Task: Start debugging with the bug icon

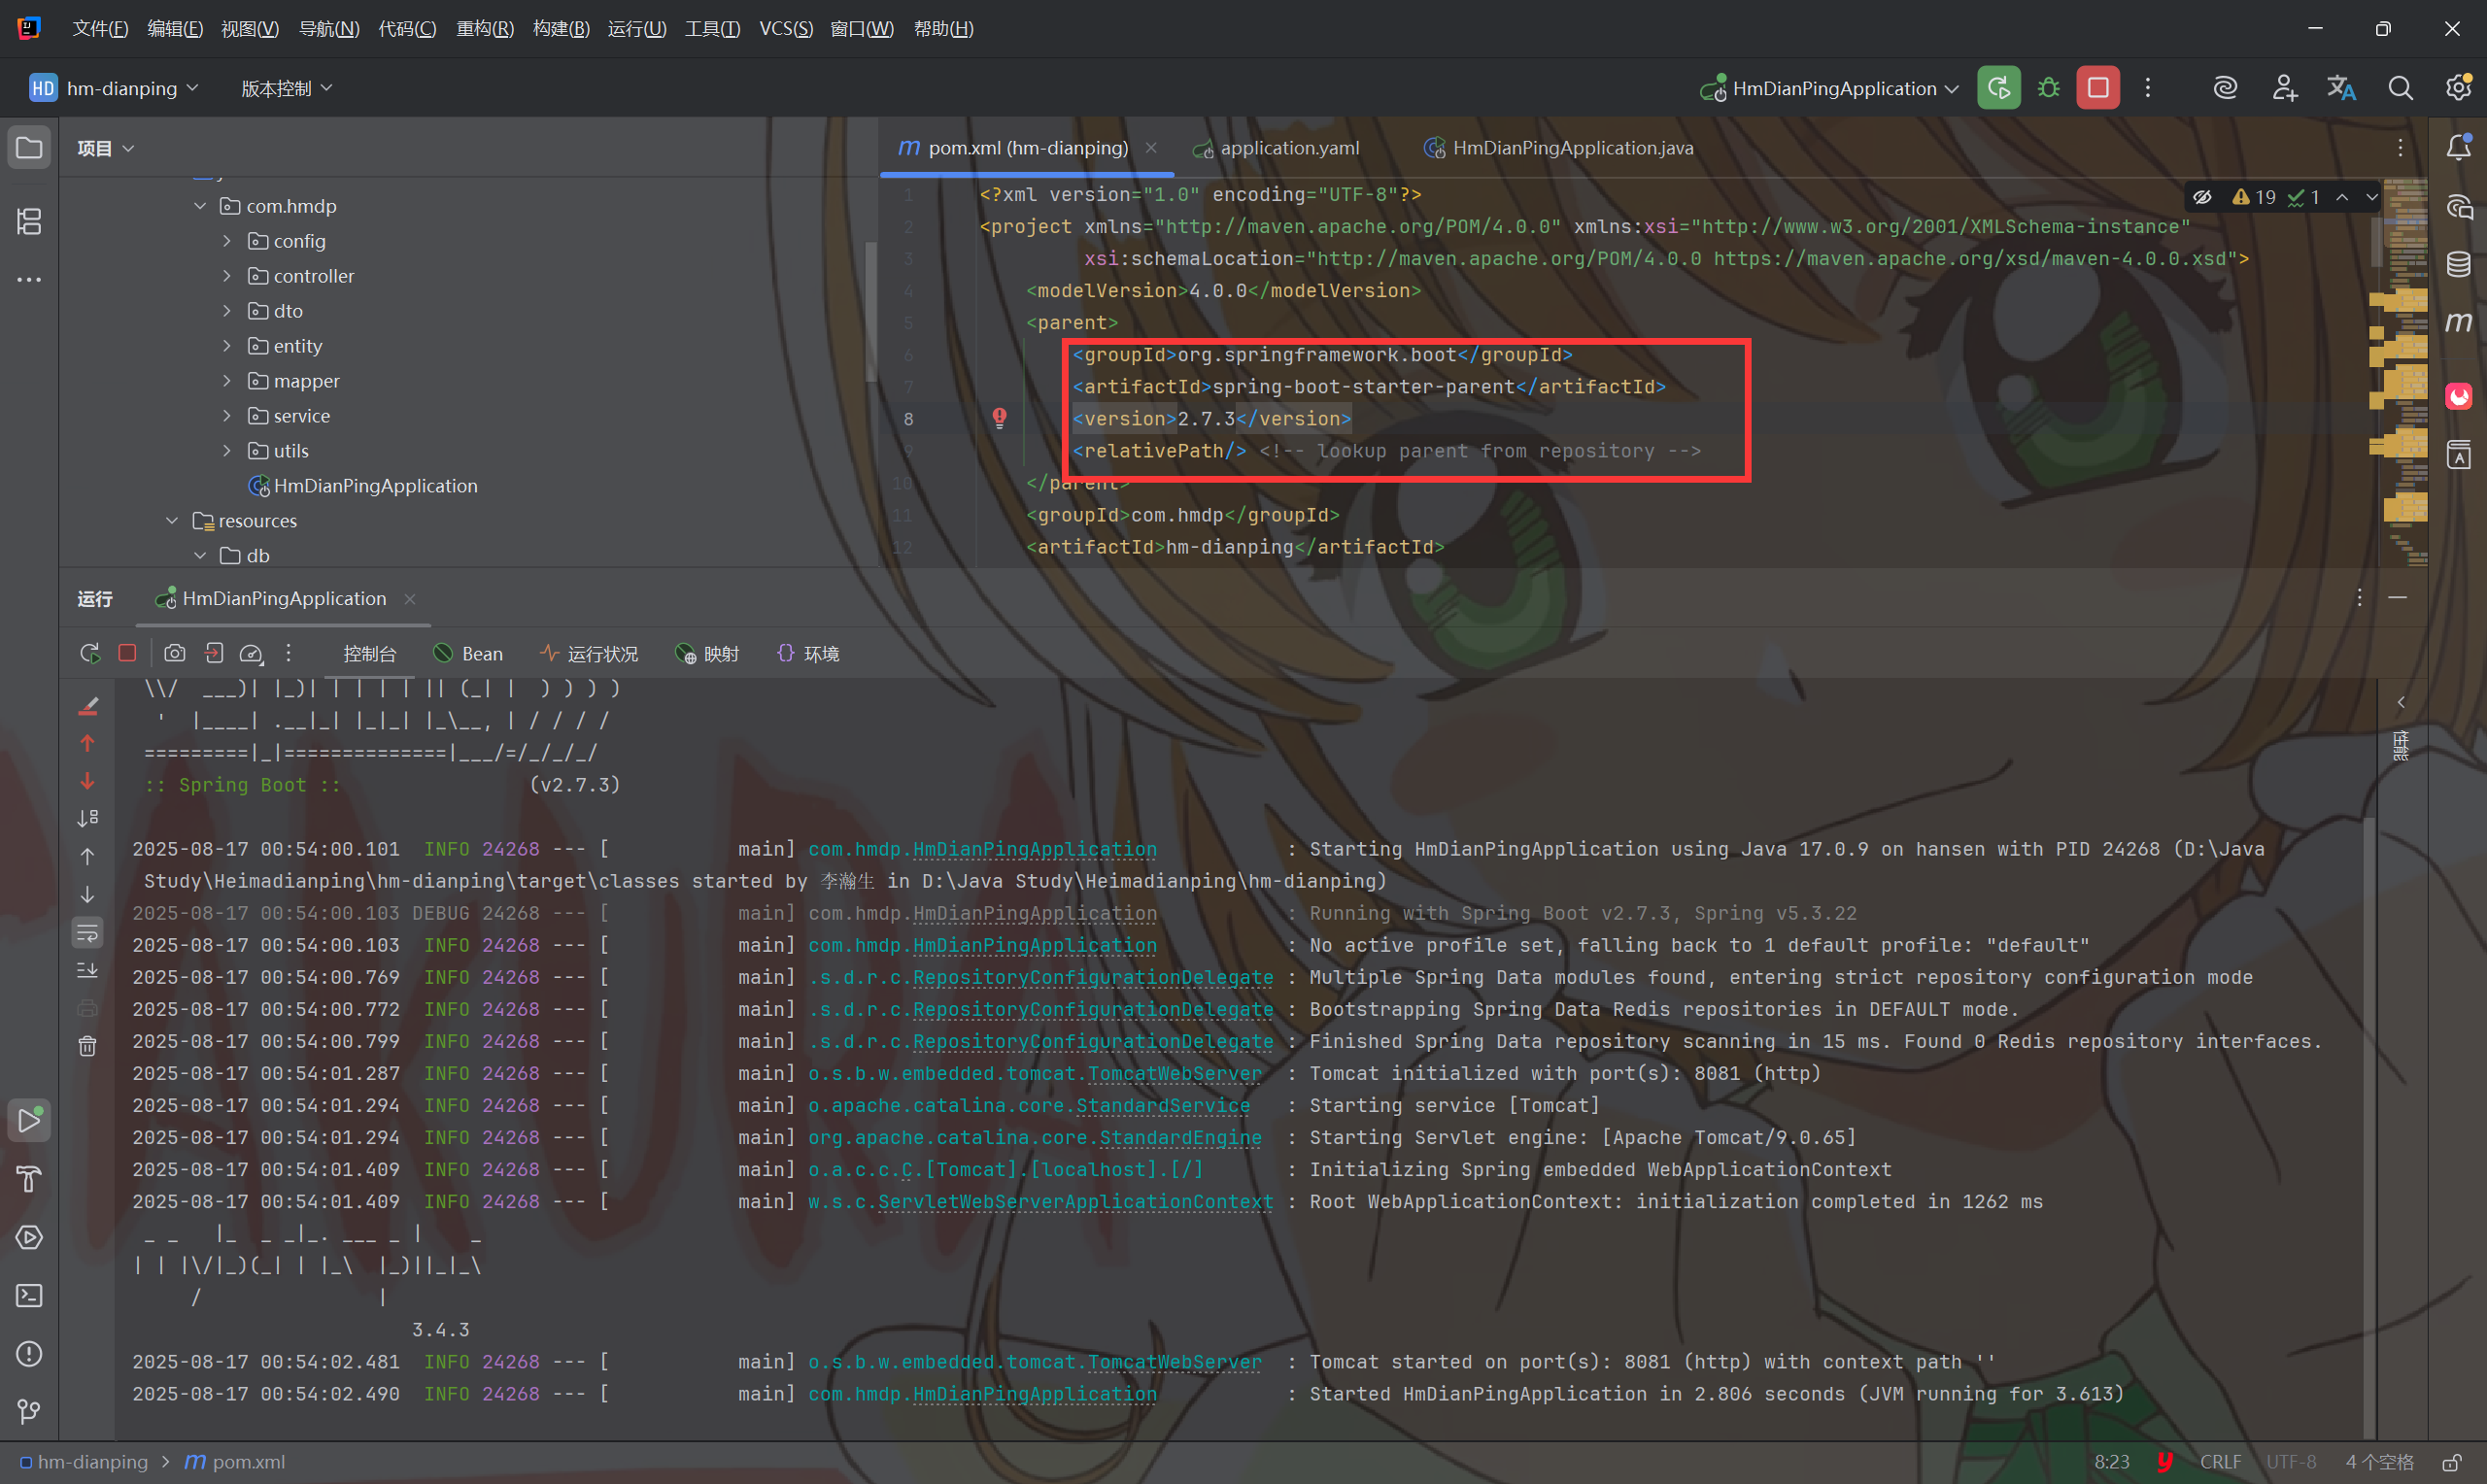Action: click(x=2048, y=88)
